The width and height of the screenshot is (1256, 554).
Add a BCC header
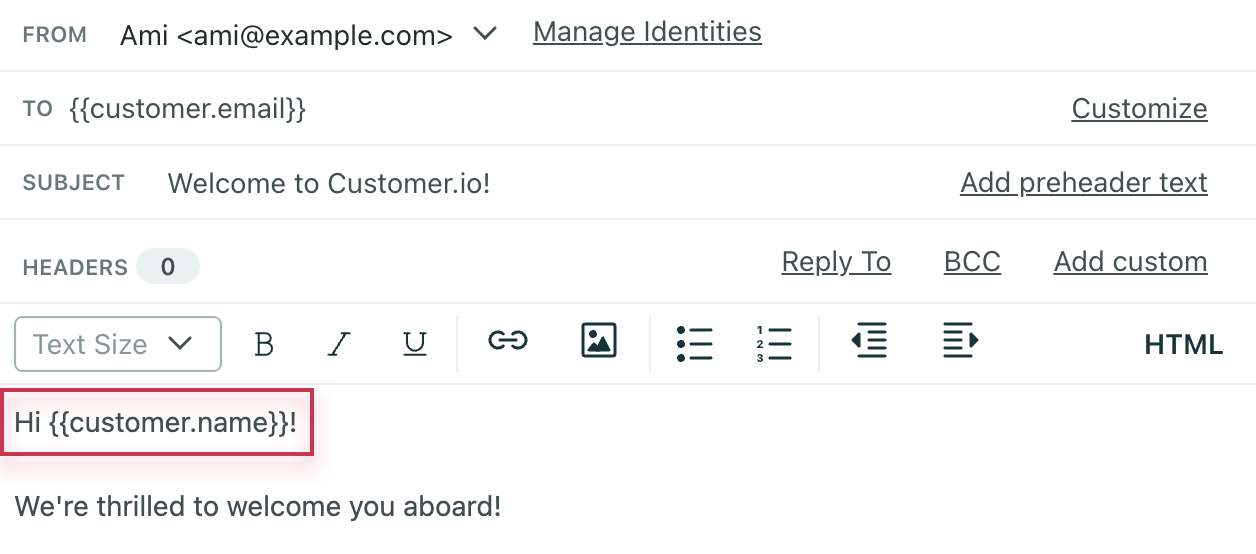[972, 262]
